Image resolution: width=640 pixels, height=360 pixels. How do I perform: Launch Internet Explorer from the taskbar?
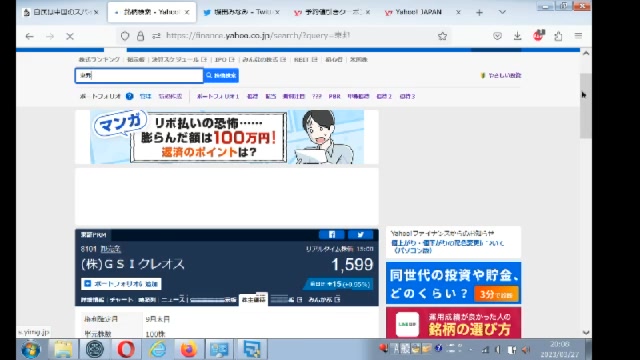click(157, 350)
